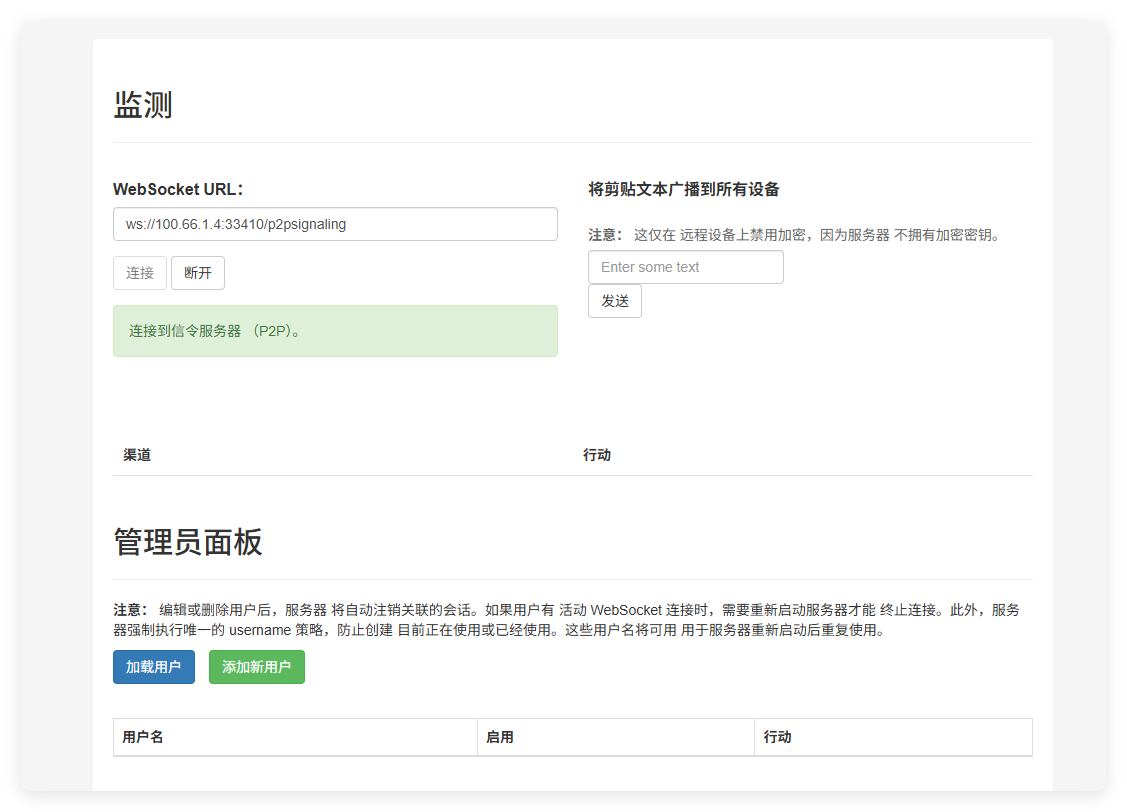
Task: Click the blue 加载用户 button
Action: (153, 667)
